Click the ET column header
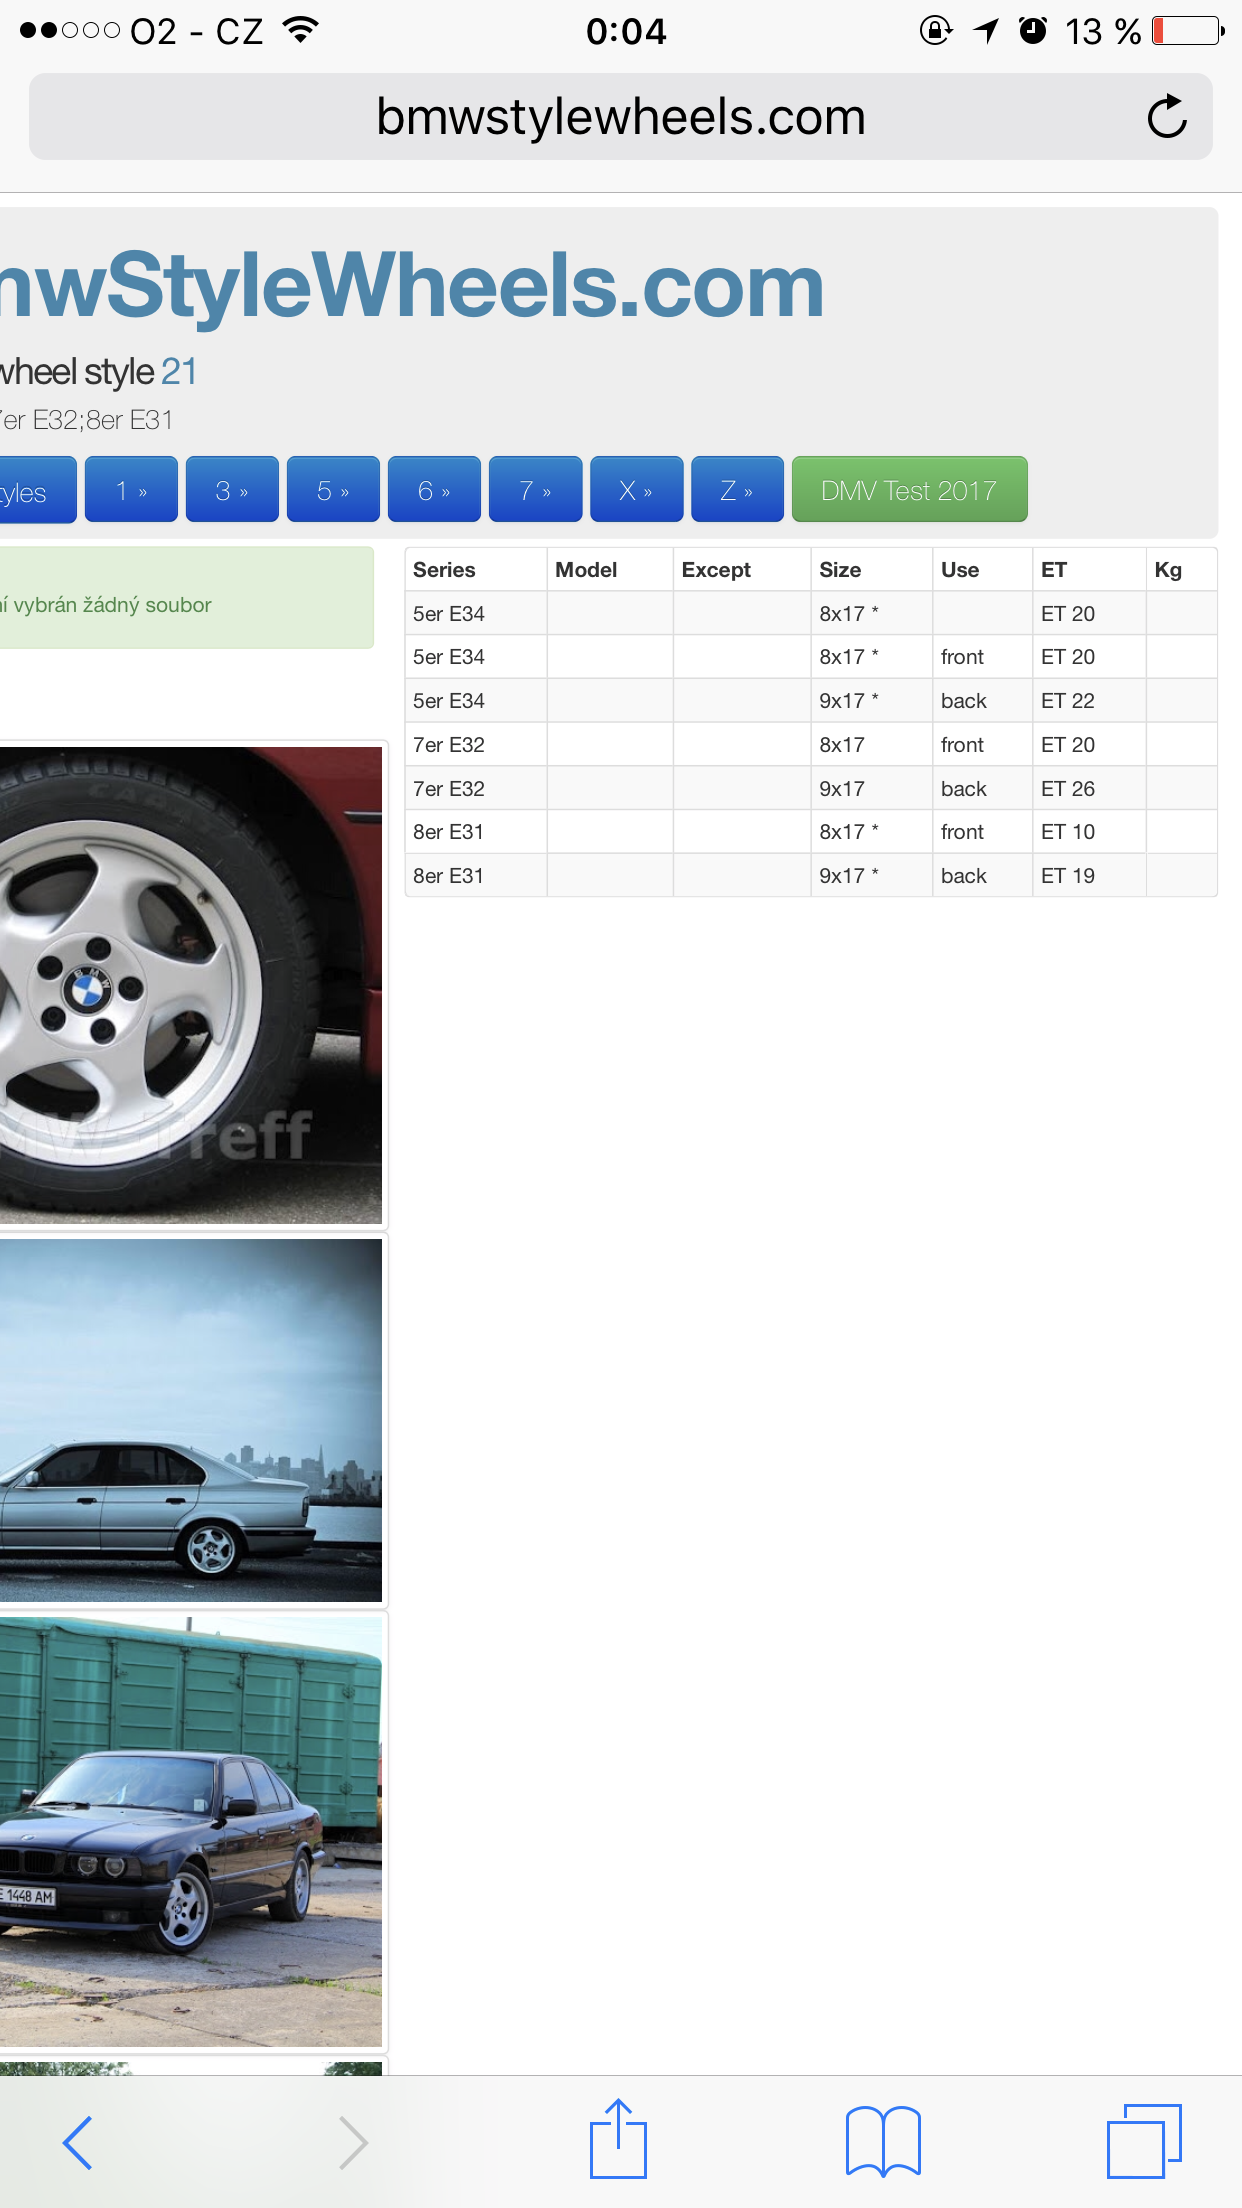Viewport: 1242px width, 2208px height. (x=1089, y=570)
